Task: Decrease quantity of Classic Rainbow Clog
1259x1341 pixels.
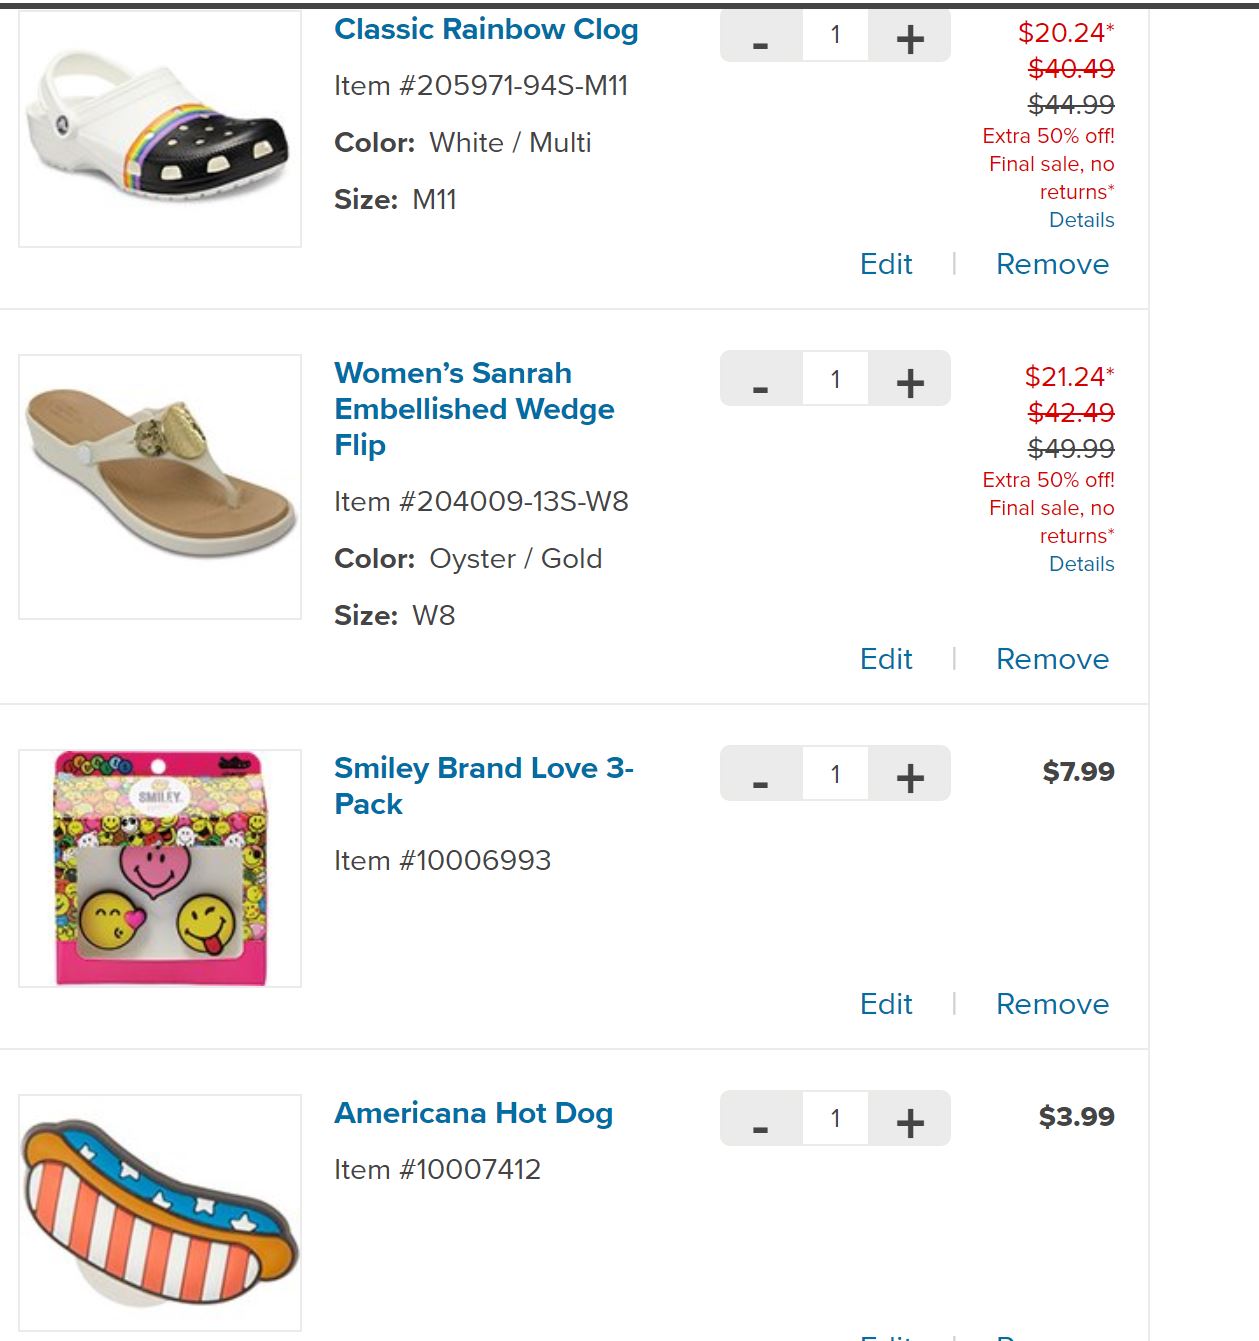Action: pos(761,38)
